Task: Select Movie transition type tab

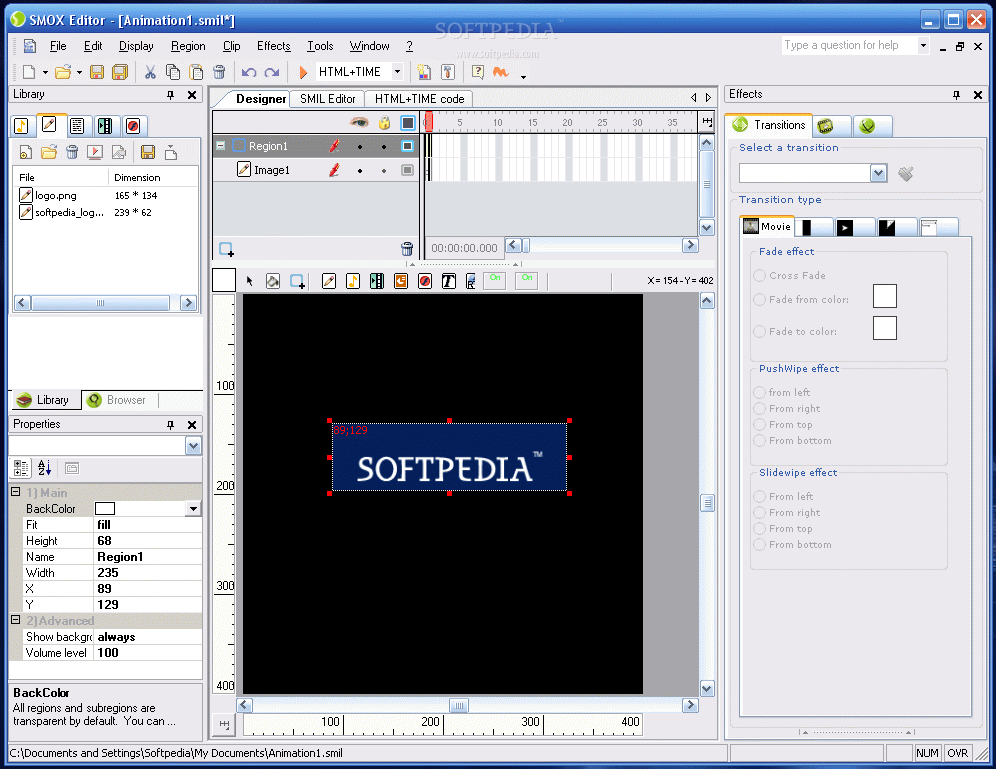Action: pos(767,227)
